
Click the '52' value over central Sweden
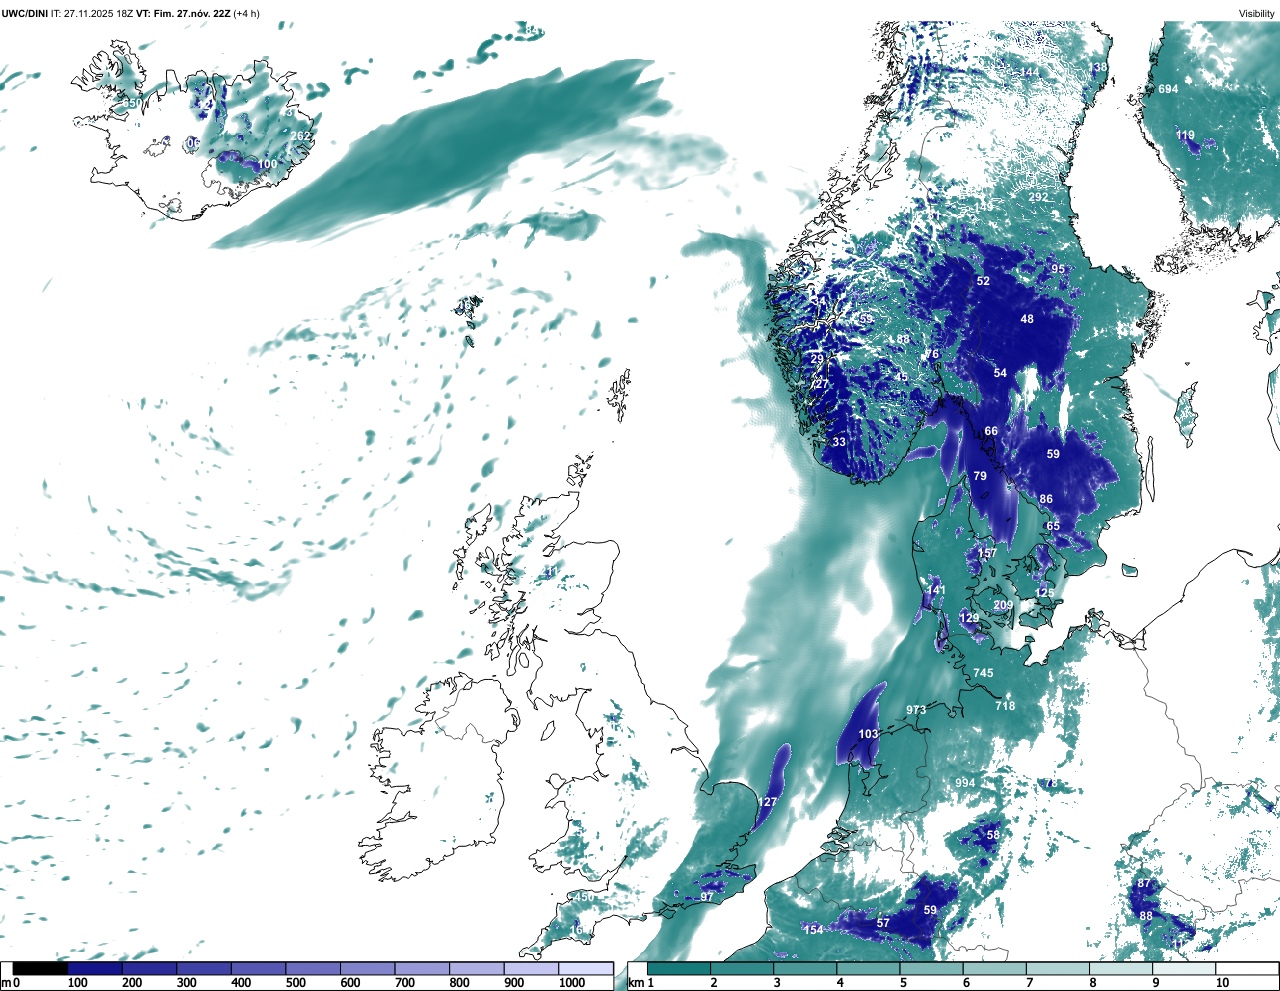983,281
